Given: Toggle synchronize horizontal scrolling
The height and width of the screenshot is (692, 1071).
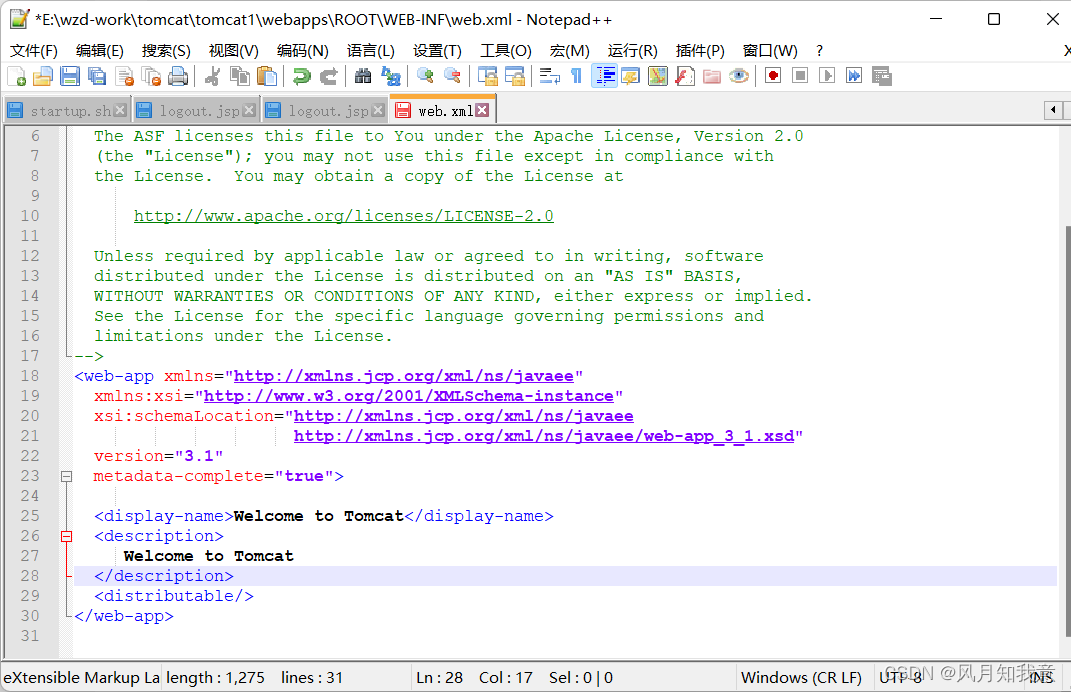Looking at the screenshot, I should tap(514, 76).
